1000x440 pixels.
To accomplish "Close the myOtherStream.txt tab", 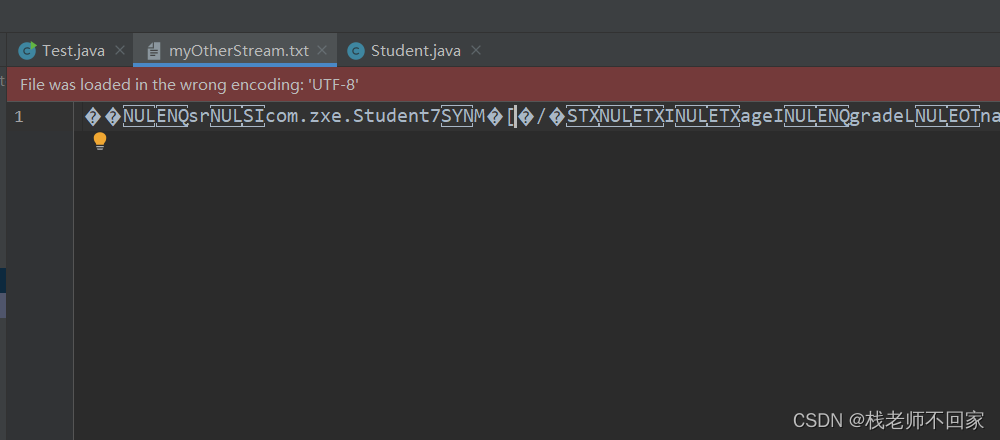I will click(x=322, y=50).
